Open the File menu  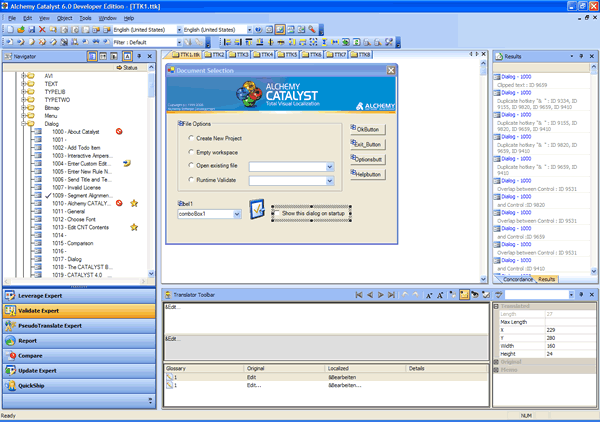[x=12, y=18]
